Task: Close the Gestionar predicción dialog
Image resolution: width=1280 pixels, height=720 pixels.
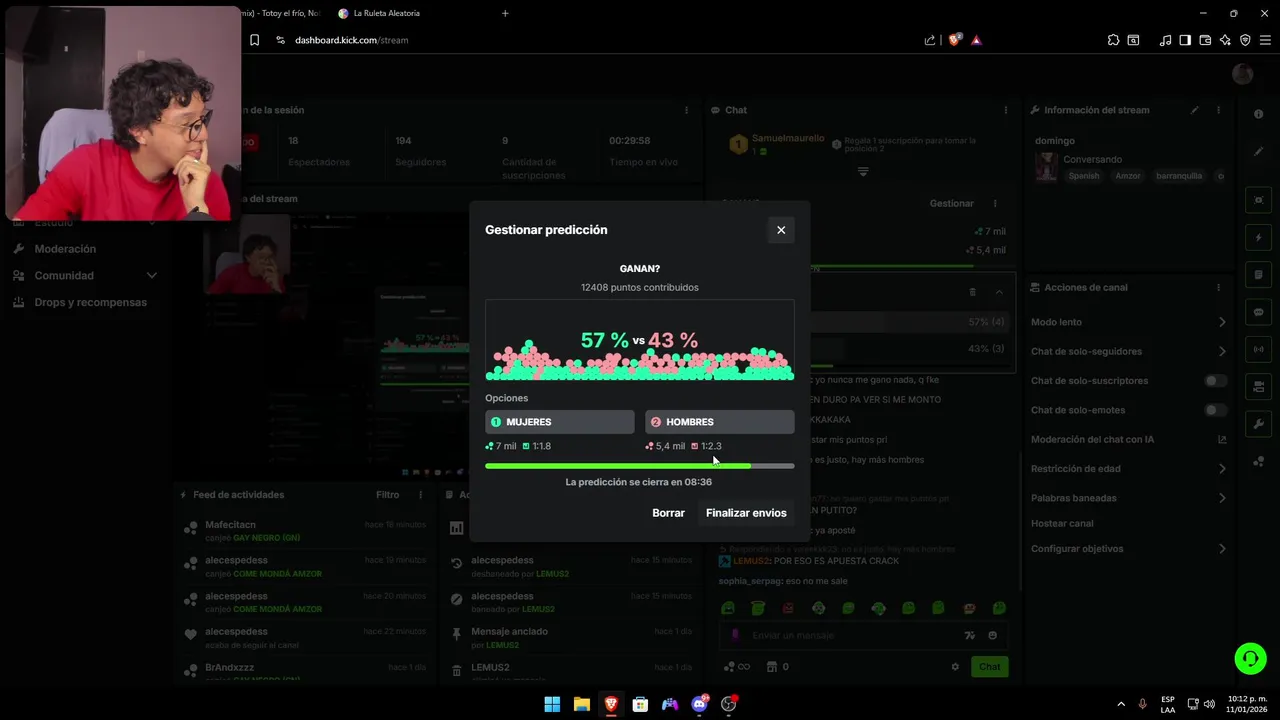Action: [x=781, y=230]
